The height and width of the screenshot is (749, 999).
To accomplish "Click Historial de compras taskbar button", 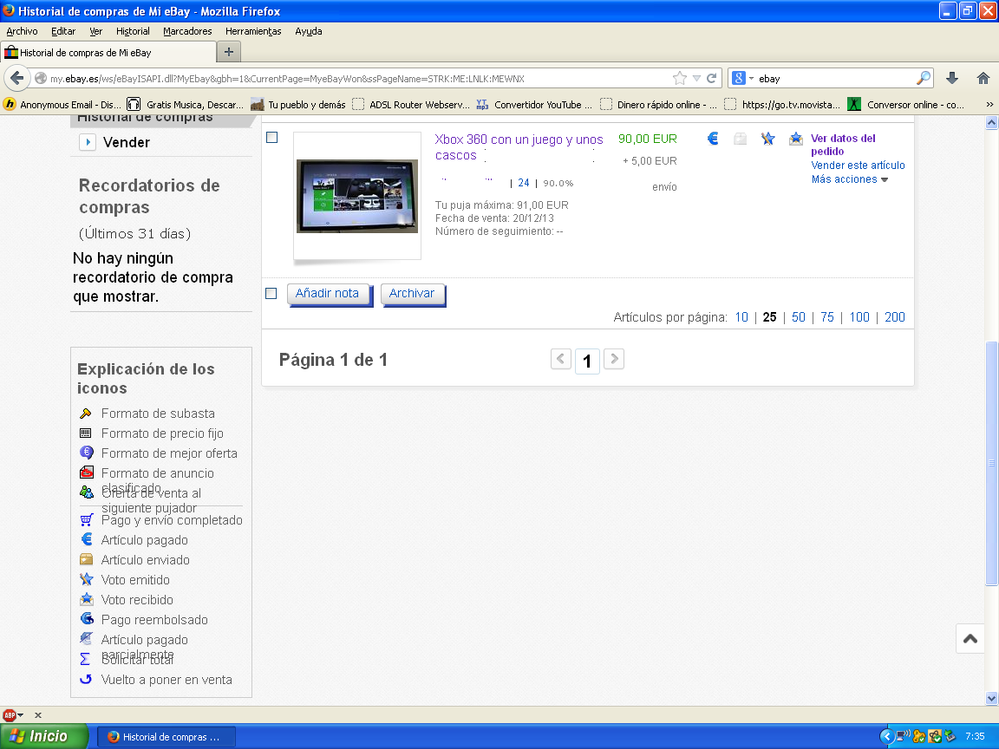I will [167, 737].
